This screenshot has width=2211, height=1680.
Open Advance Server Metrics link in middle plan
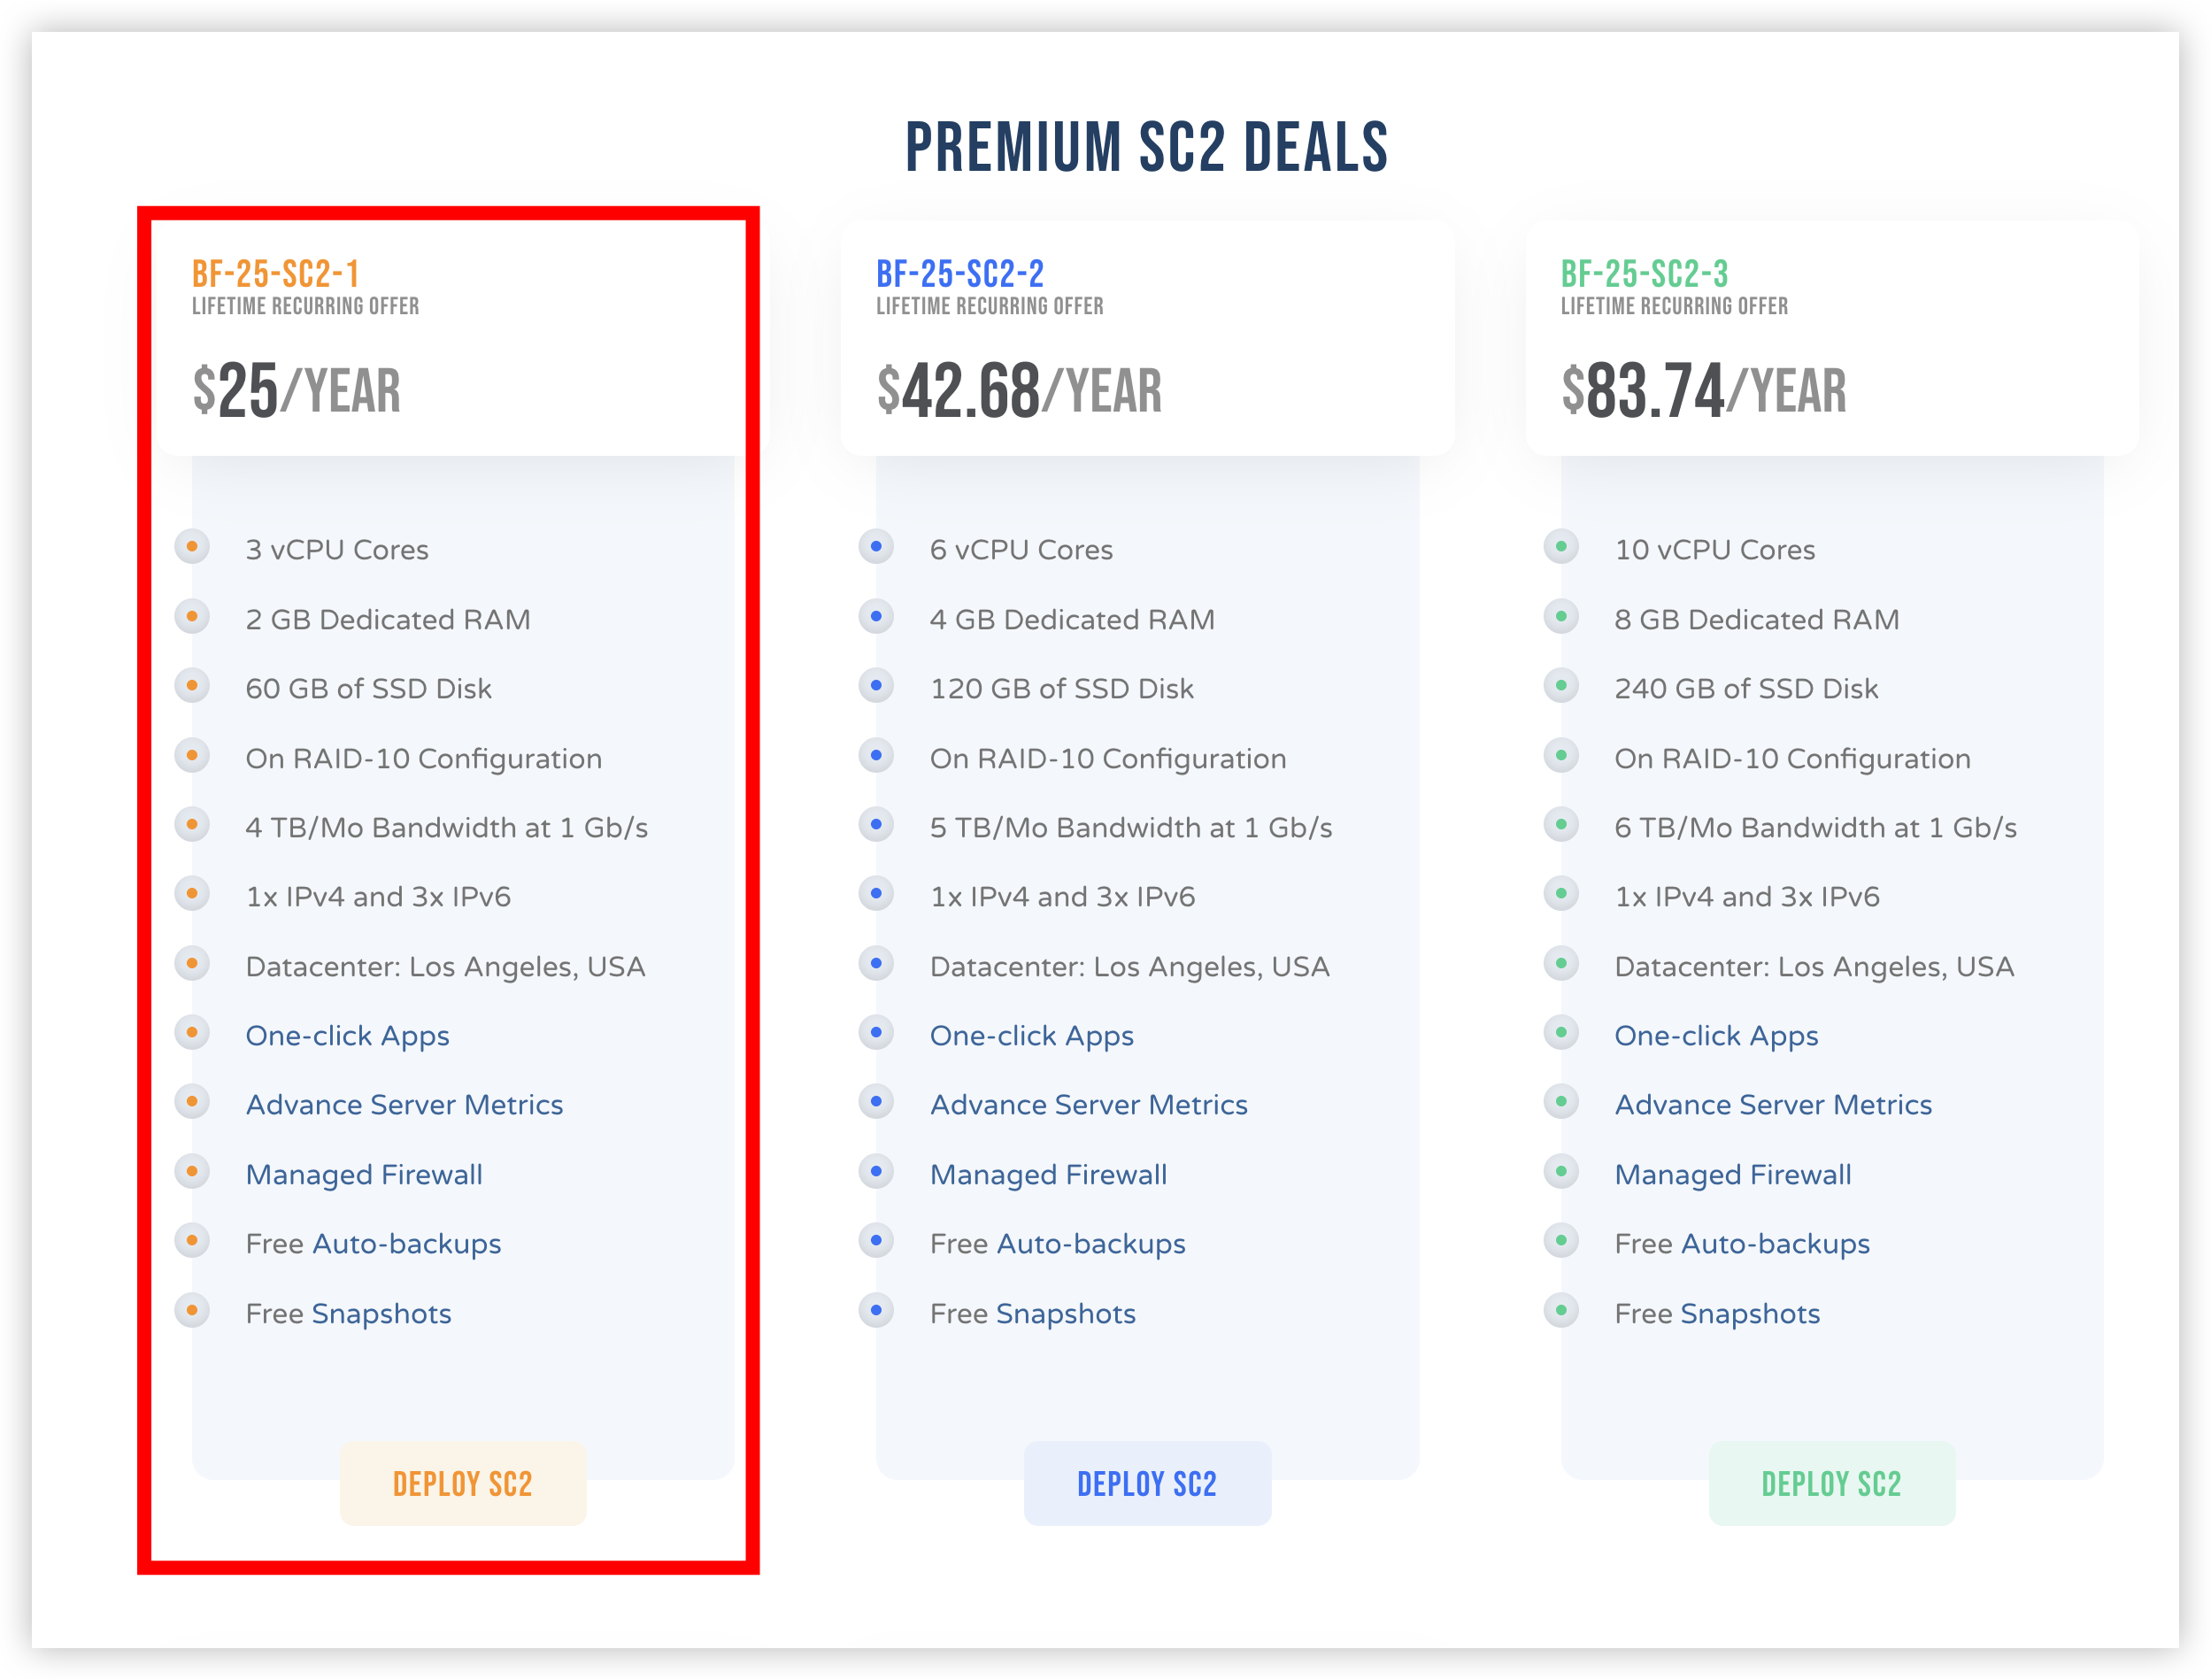point(1088,1104)
